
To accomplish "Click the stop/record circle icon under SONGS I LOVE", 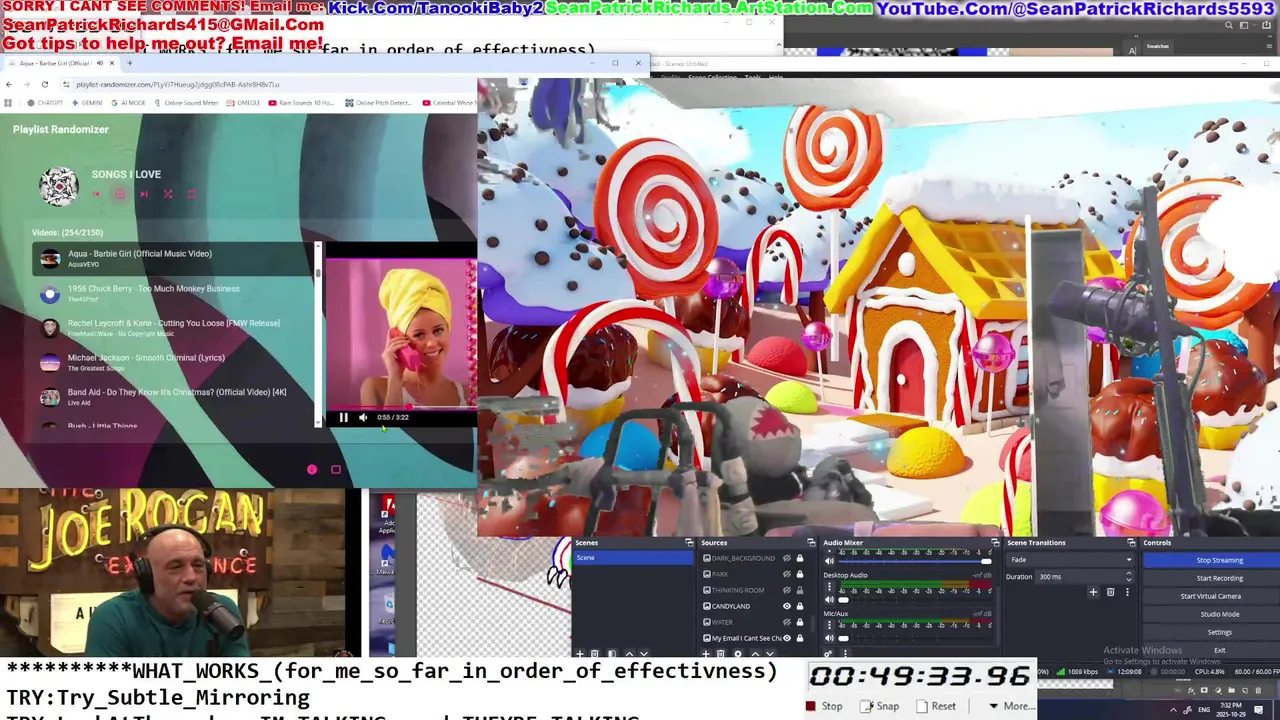I will click(x=120, y=194).
